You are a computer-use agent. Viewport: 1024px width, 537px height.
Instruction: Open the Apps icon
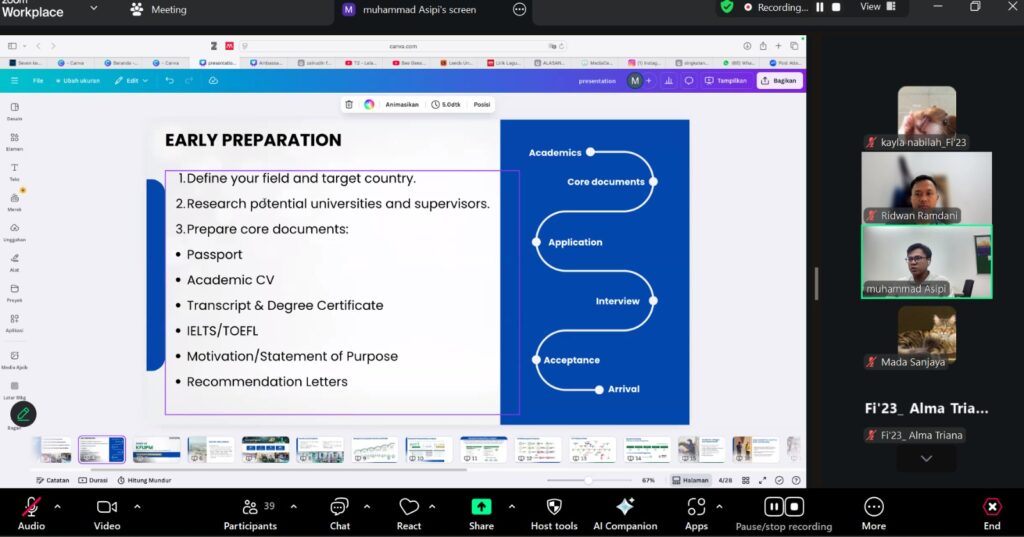(x=696, y=508)
